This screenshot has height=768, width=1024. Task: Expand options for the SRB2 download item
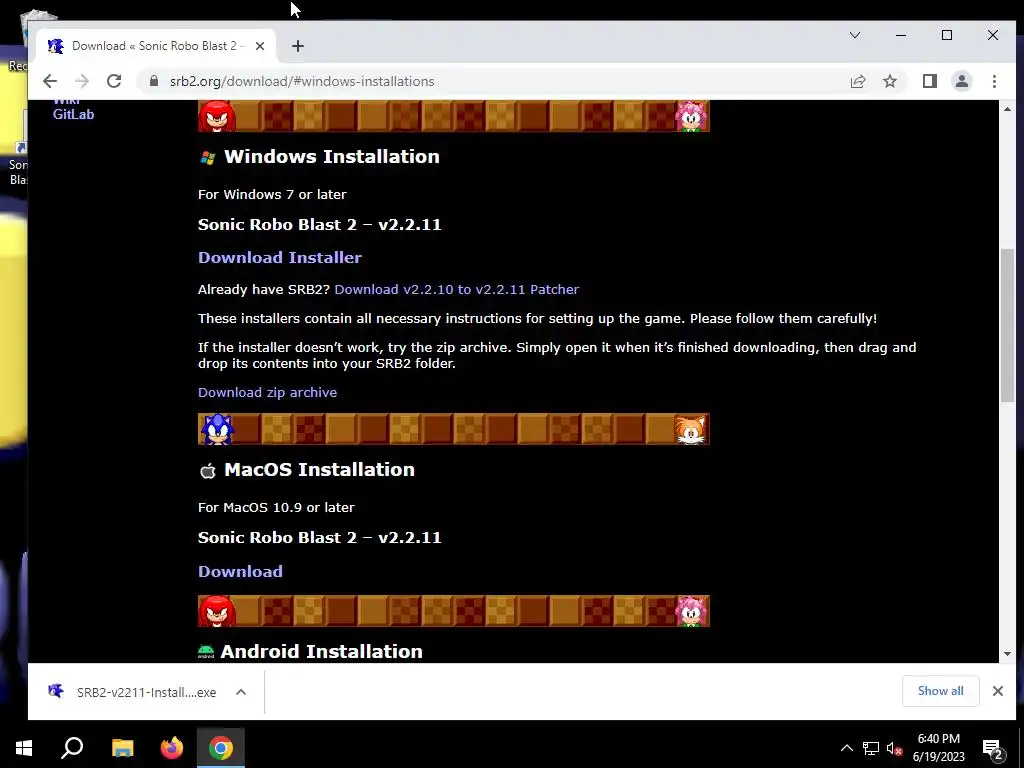pos(241,692)
